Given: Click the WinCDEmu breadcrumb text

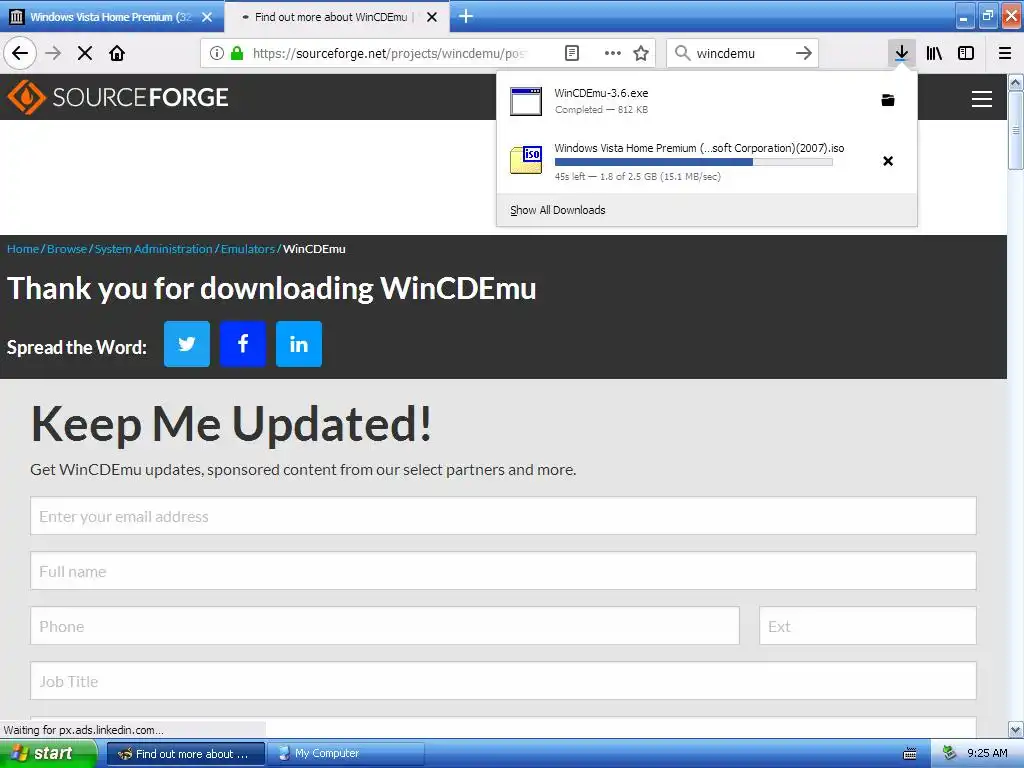Looking at the screenshot, I should coord(314,249).
